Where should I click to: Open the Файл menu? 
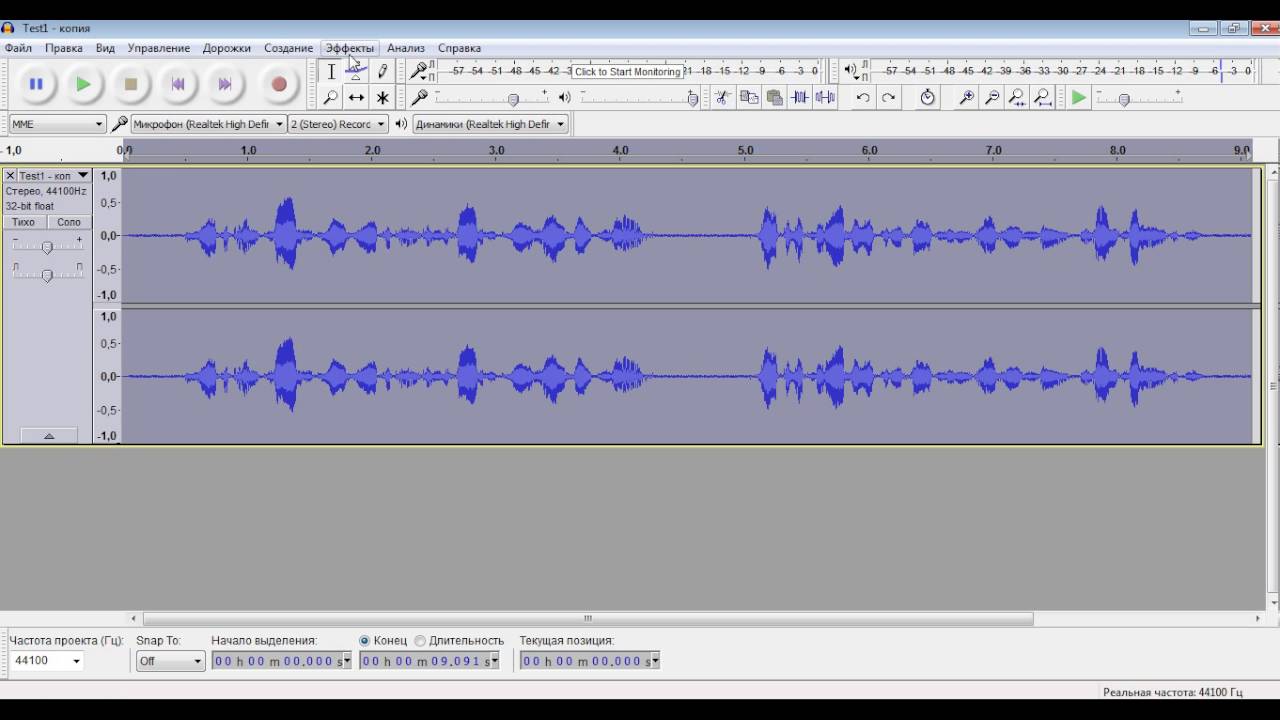click(18, 48)
